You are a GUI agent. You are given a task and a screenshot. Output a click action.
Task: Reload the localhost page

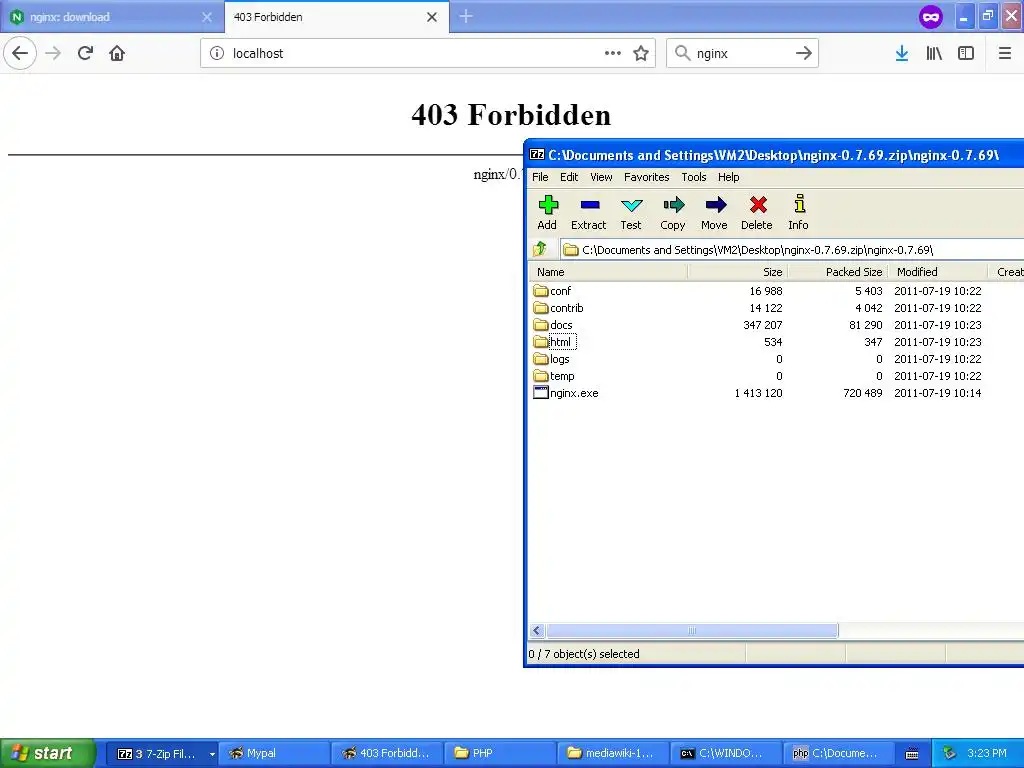coord(86,54)
